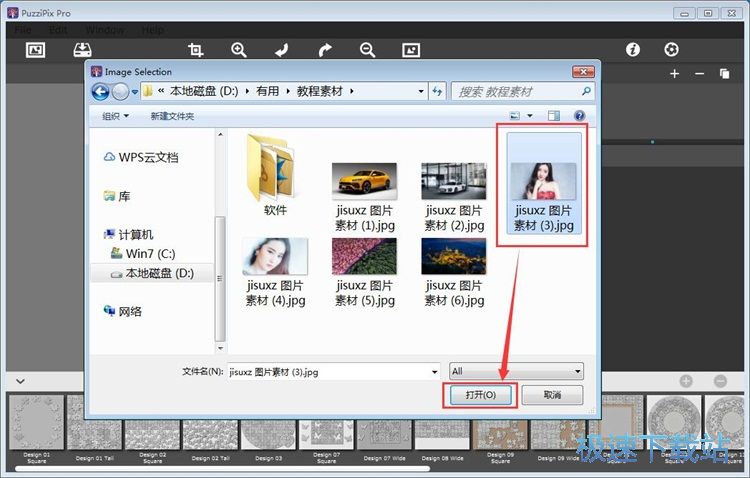Viewport: 750px width, 478px height.
Task: Select WPS云文档 in navigation pane
Action: [x=148, y=157]
